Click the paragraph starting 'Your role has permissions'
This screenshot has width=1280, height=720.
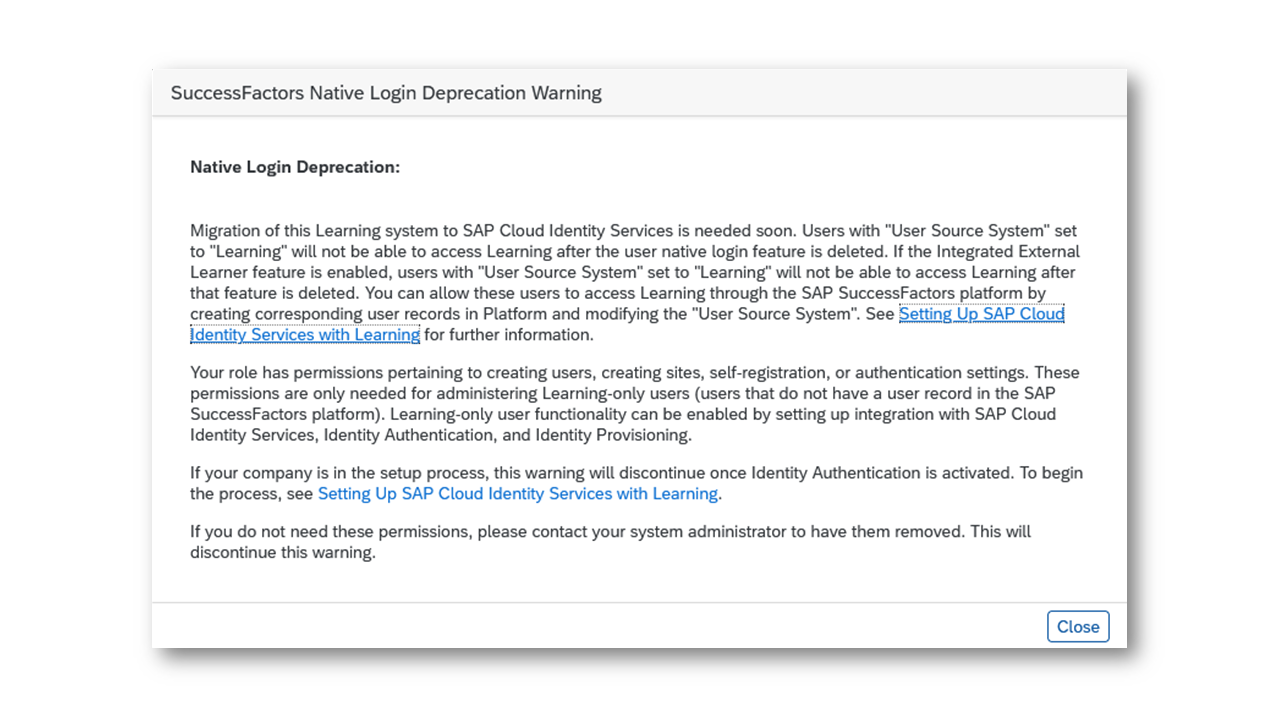click(635, 404)
